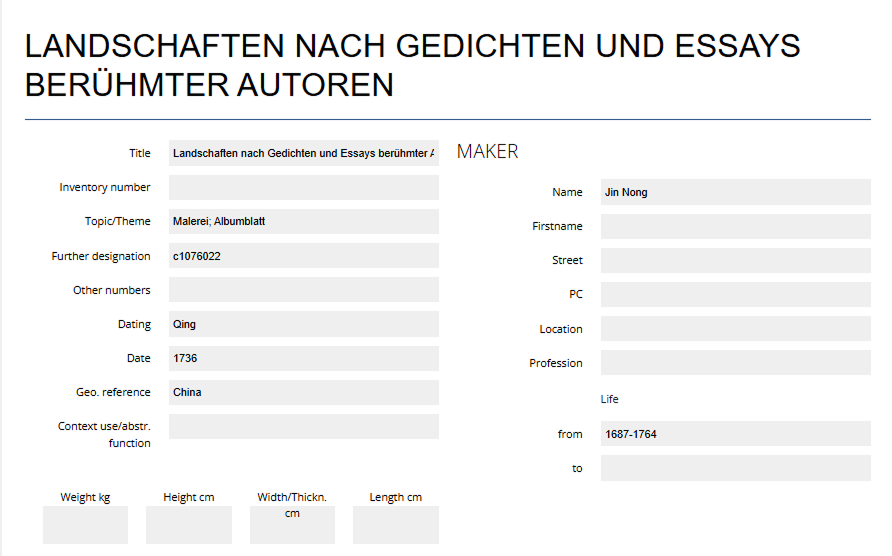This screenshot has width=892, height=556.
Task: Click the Weight kg input box
Action: (85, 525)
